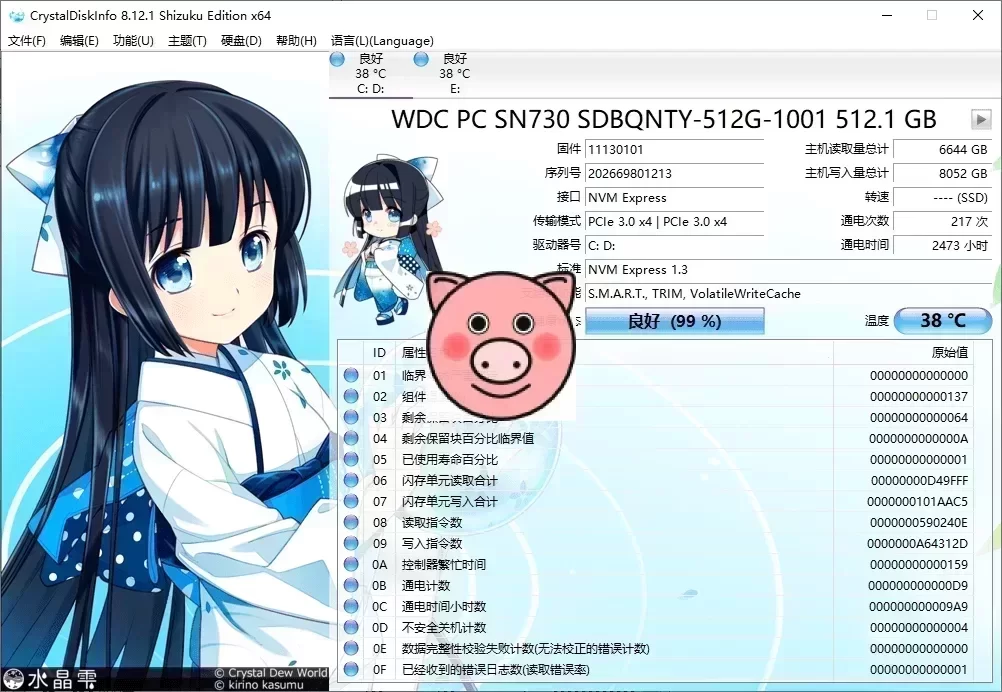The image size is (1002, 692).
Task: Open the 主题(T) menu
Action: pyautogui.click(x=187, y=41)
